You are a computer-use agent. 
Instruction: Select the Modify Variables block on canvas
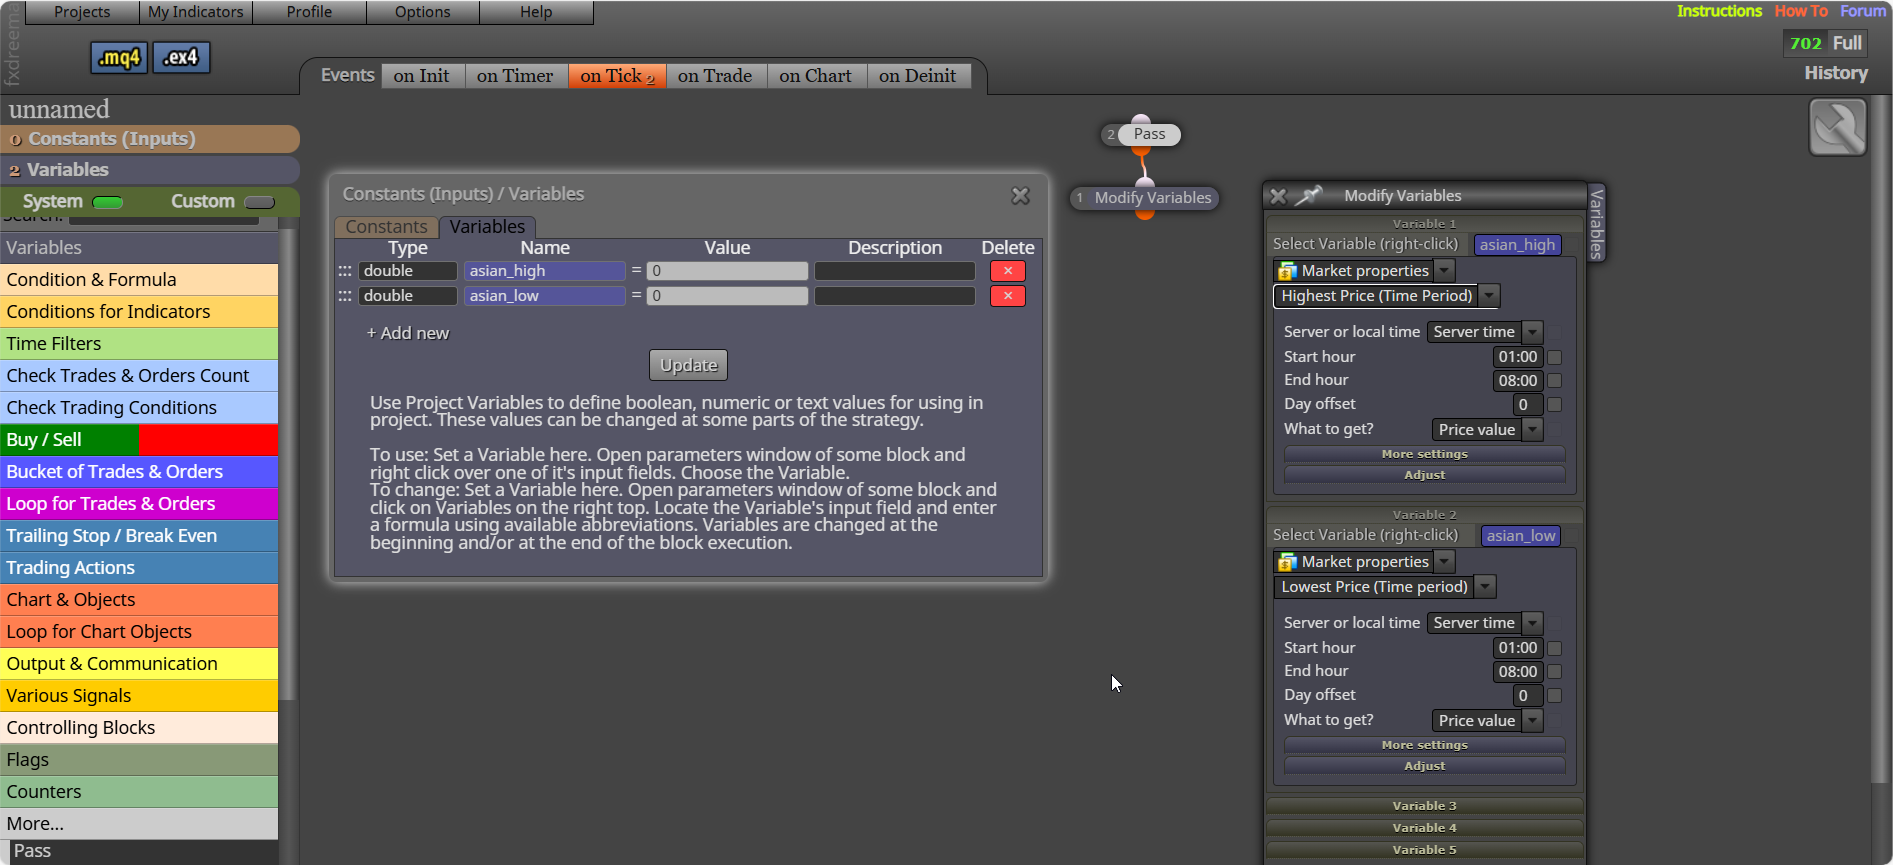click(x=1145, y=198)
